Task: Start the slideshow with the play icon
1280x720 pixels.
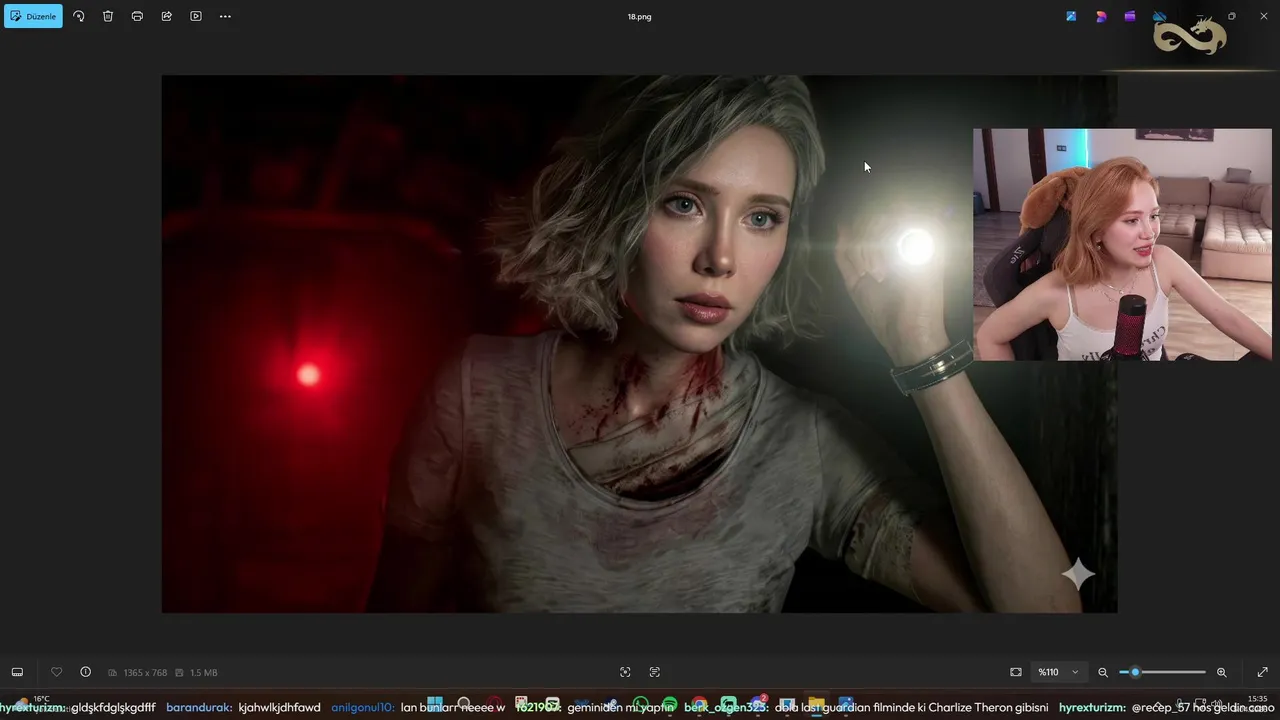Action: 196,16
